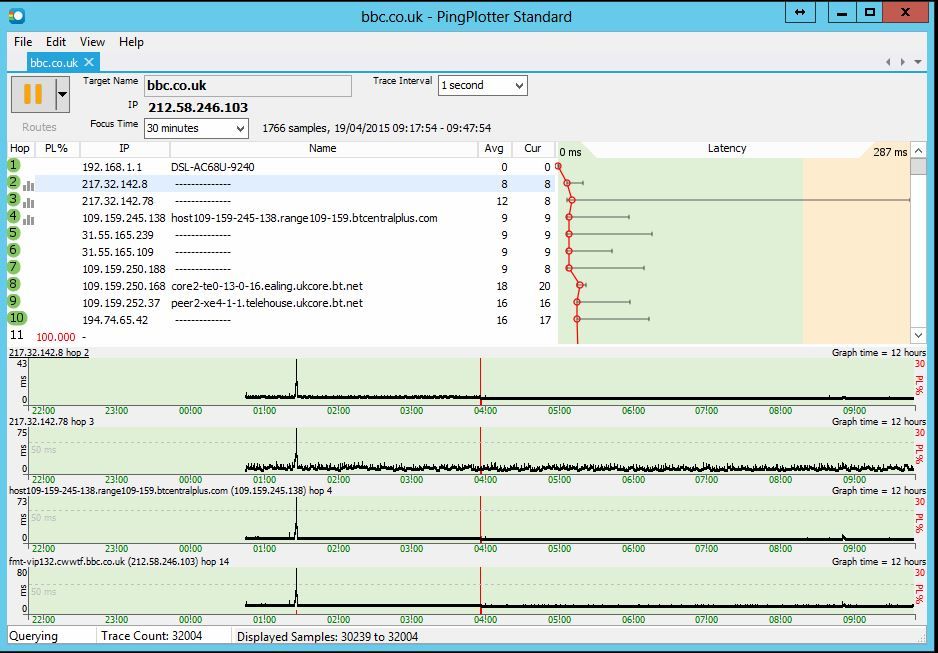The height and width of the screenshot is (653, 938).
Task: Click the tab scroll left arrow
Action: point(888,62)
